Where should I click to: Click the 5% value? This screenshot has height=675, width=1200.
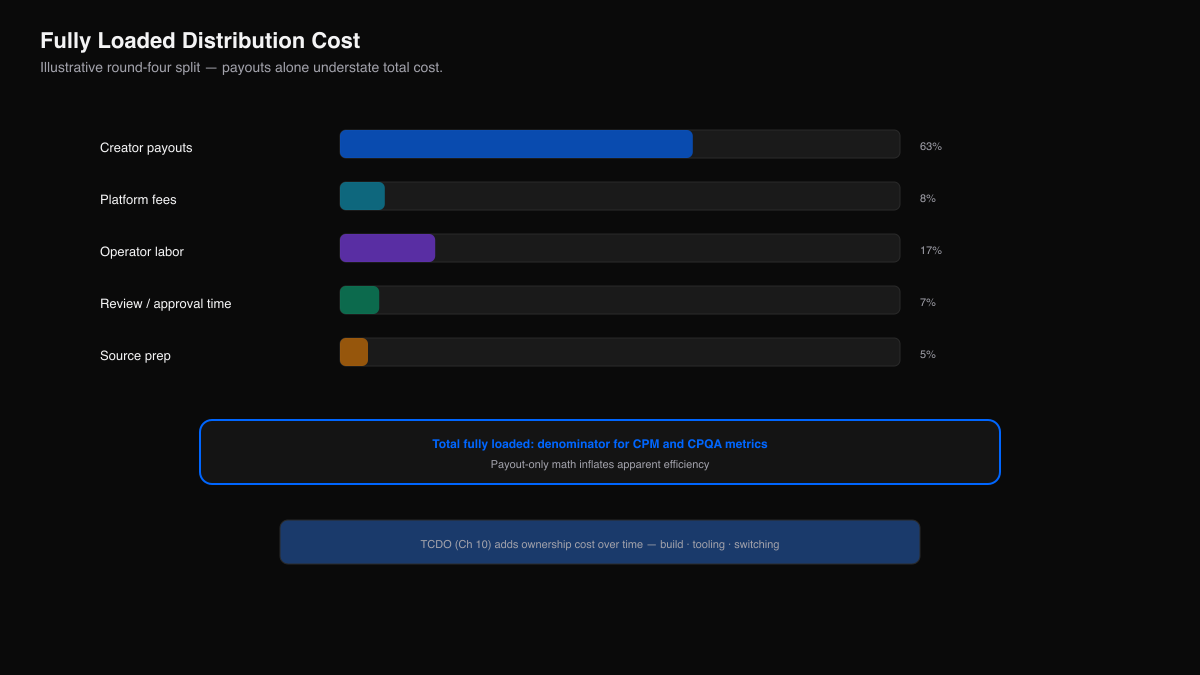(928, 354)
